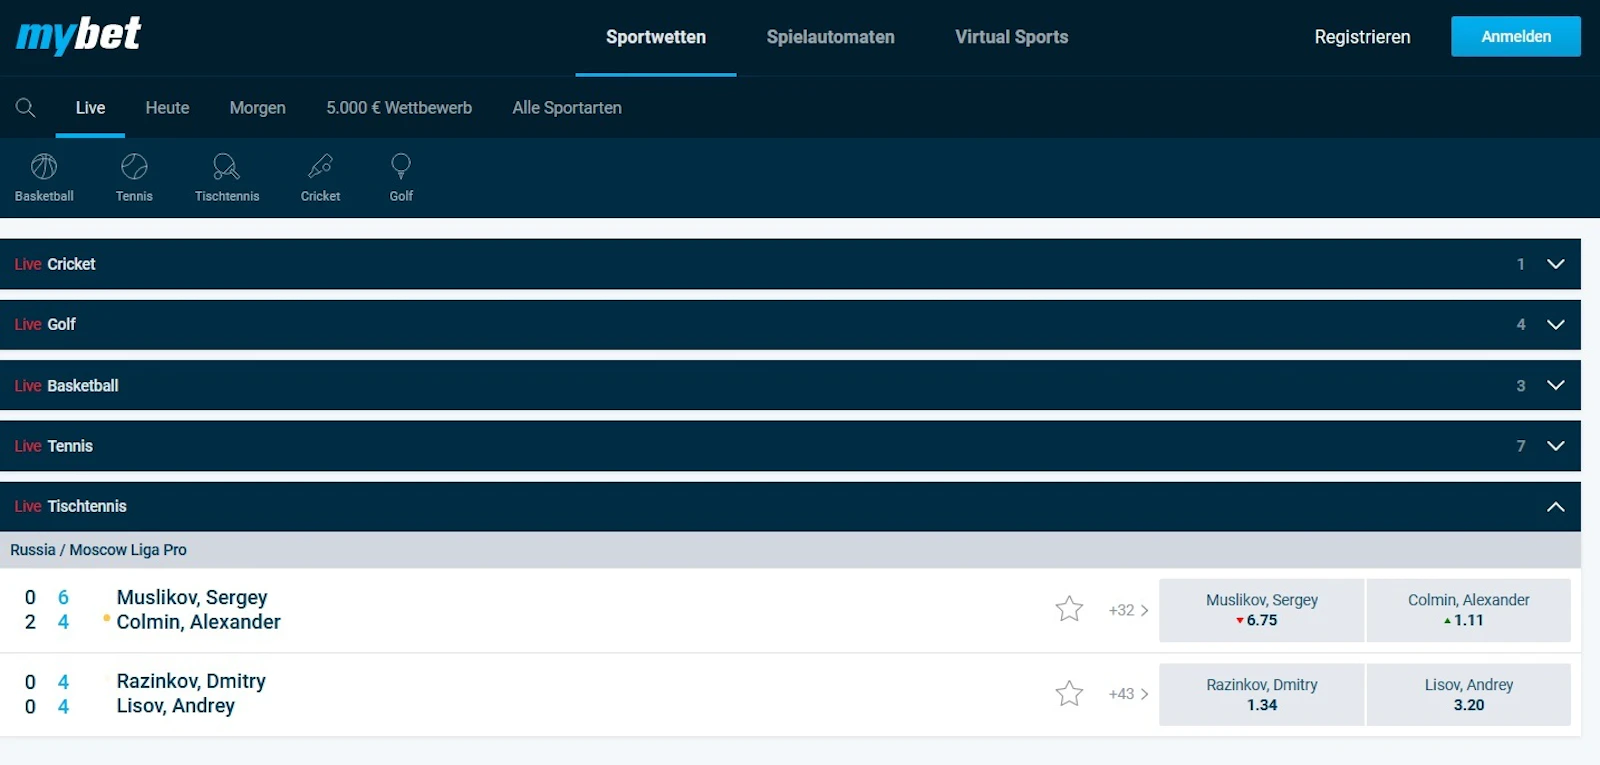Expand the Live Golf section

click(x=1555, y=325)
